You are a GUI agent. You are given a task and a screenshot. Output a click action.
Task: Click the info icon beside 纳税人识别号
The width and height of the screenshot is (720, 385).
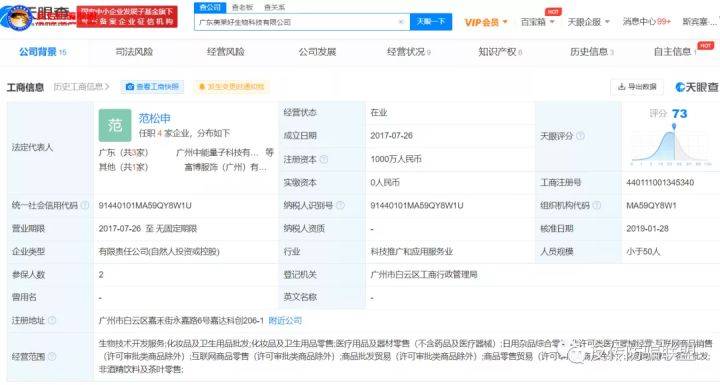coord(340,205)
